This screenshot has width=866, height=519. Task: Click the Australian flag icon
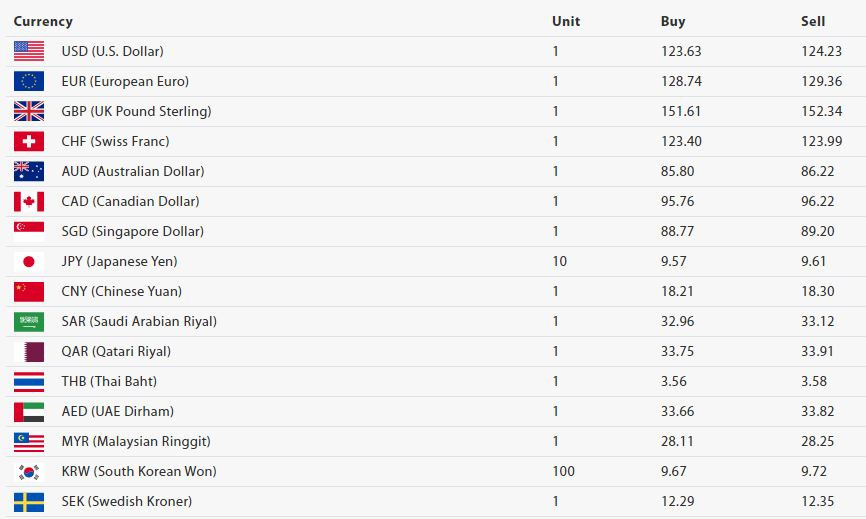(x=29, y=171)
